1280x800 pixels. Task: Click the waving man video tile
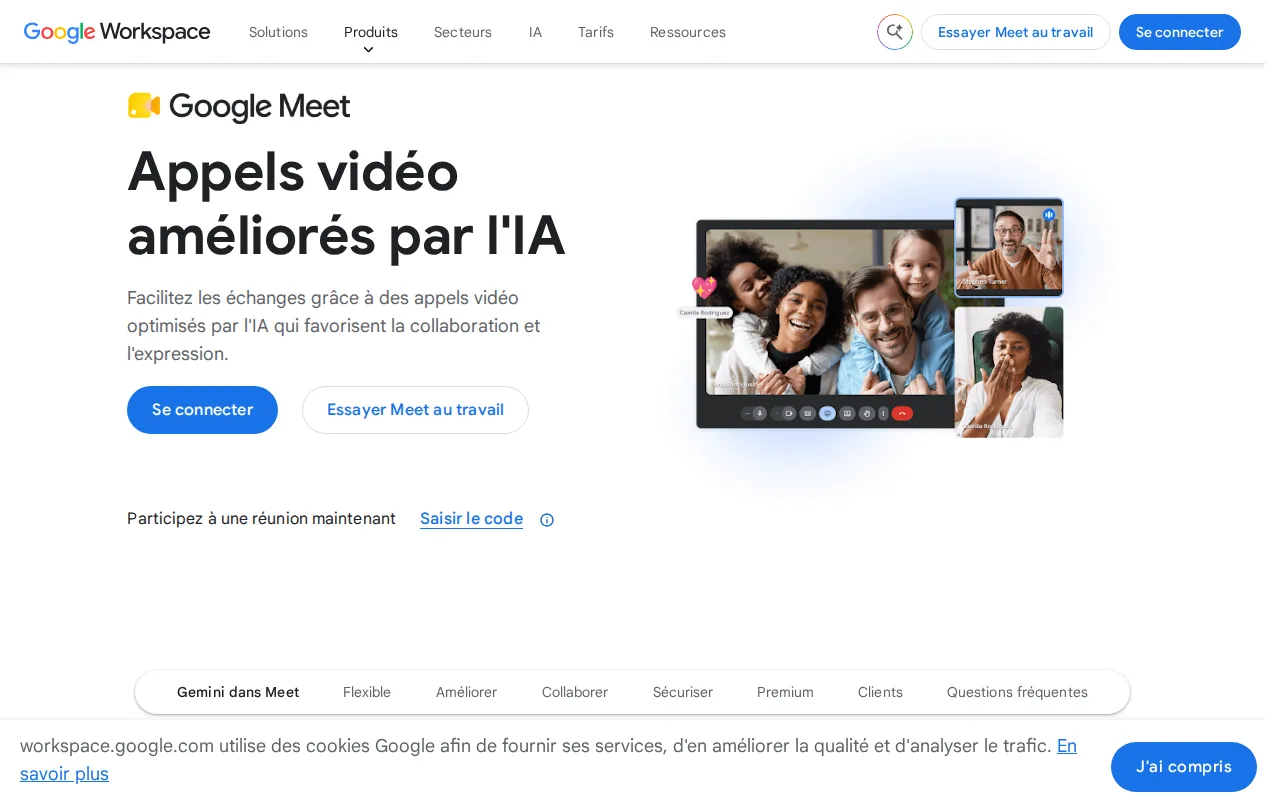tap(1009, 247)
